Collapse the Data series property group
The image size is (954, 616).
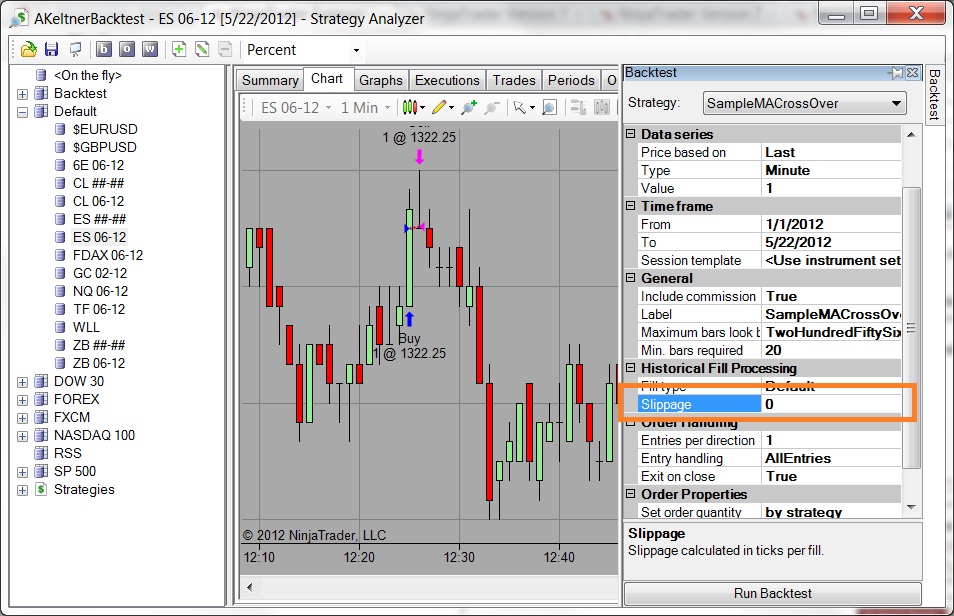click(x=631, y=134)
